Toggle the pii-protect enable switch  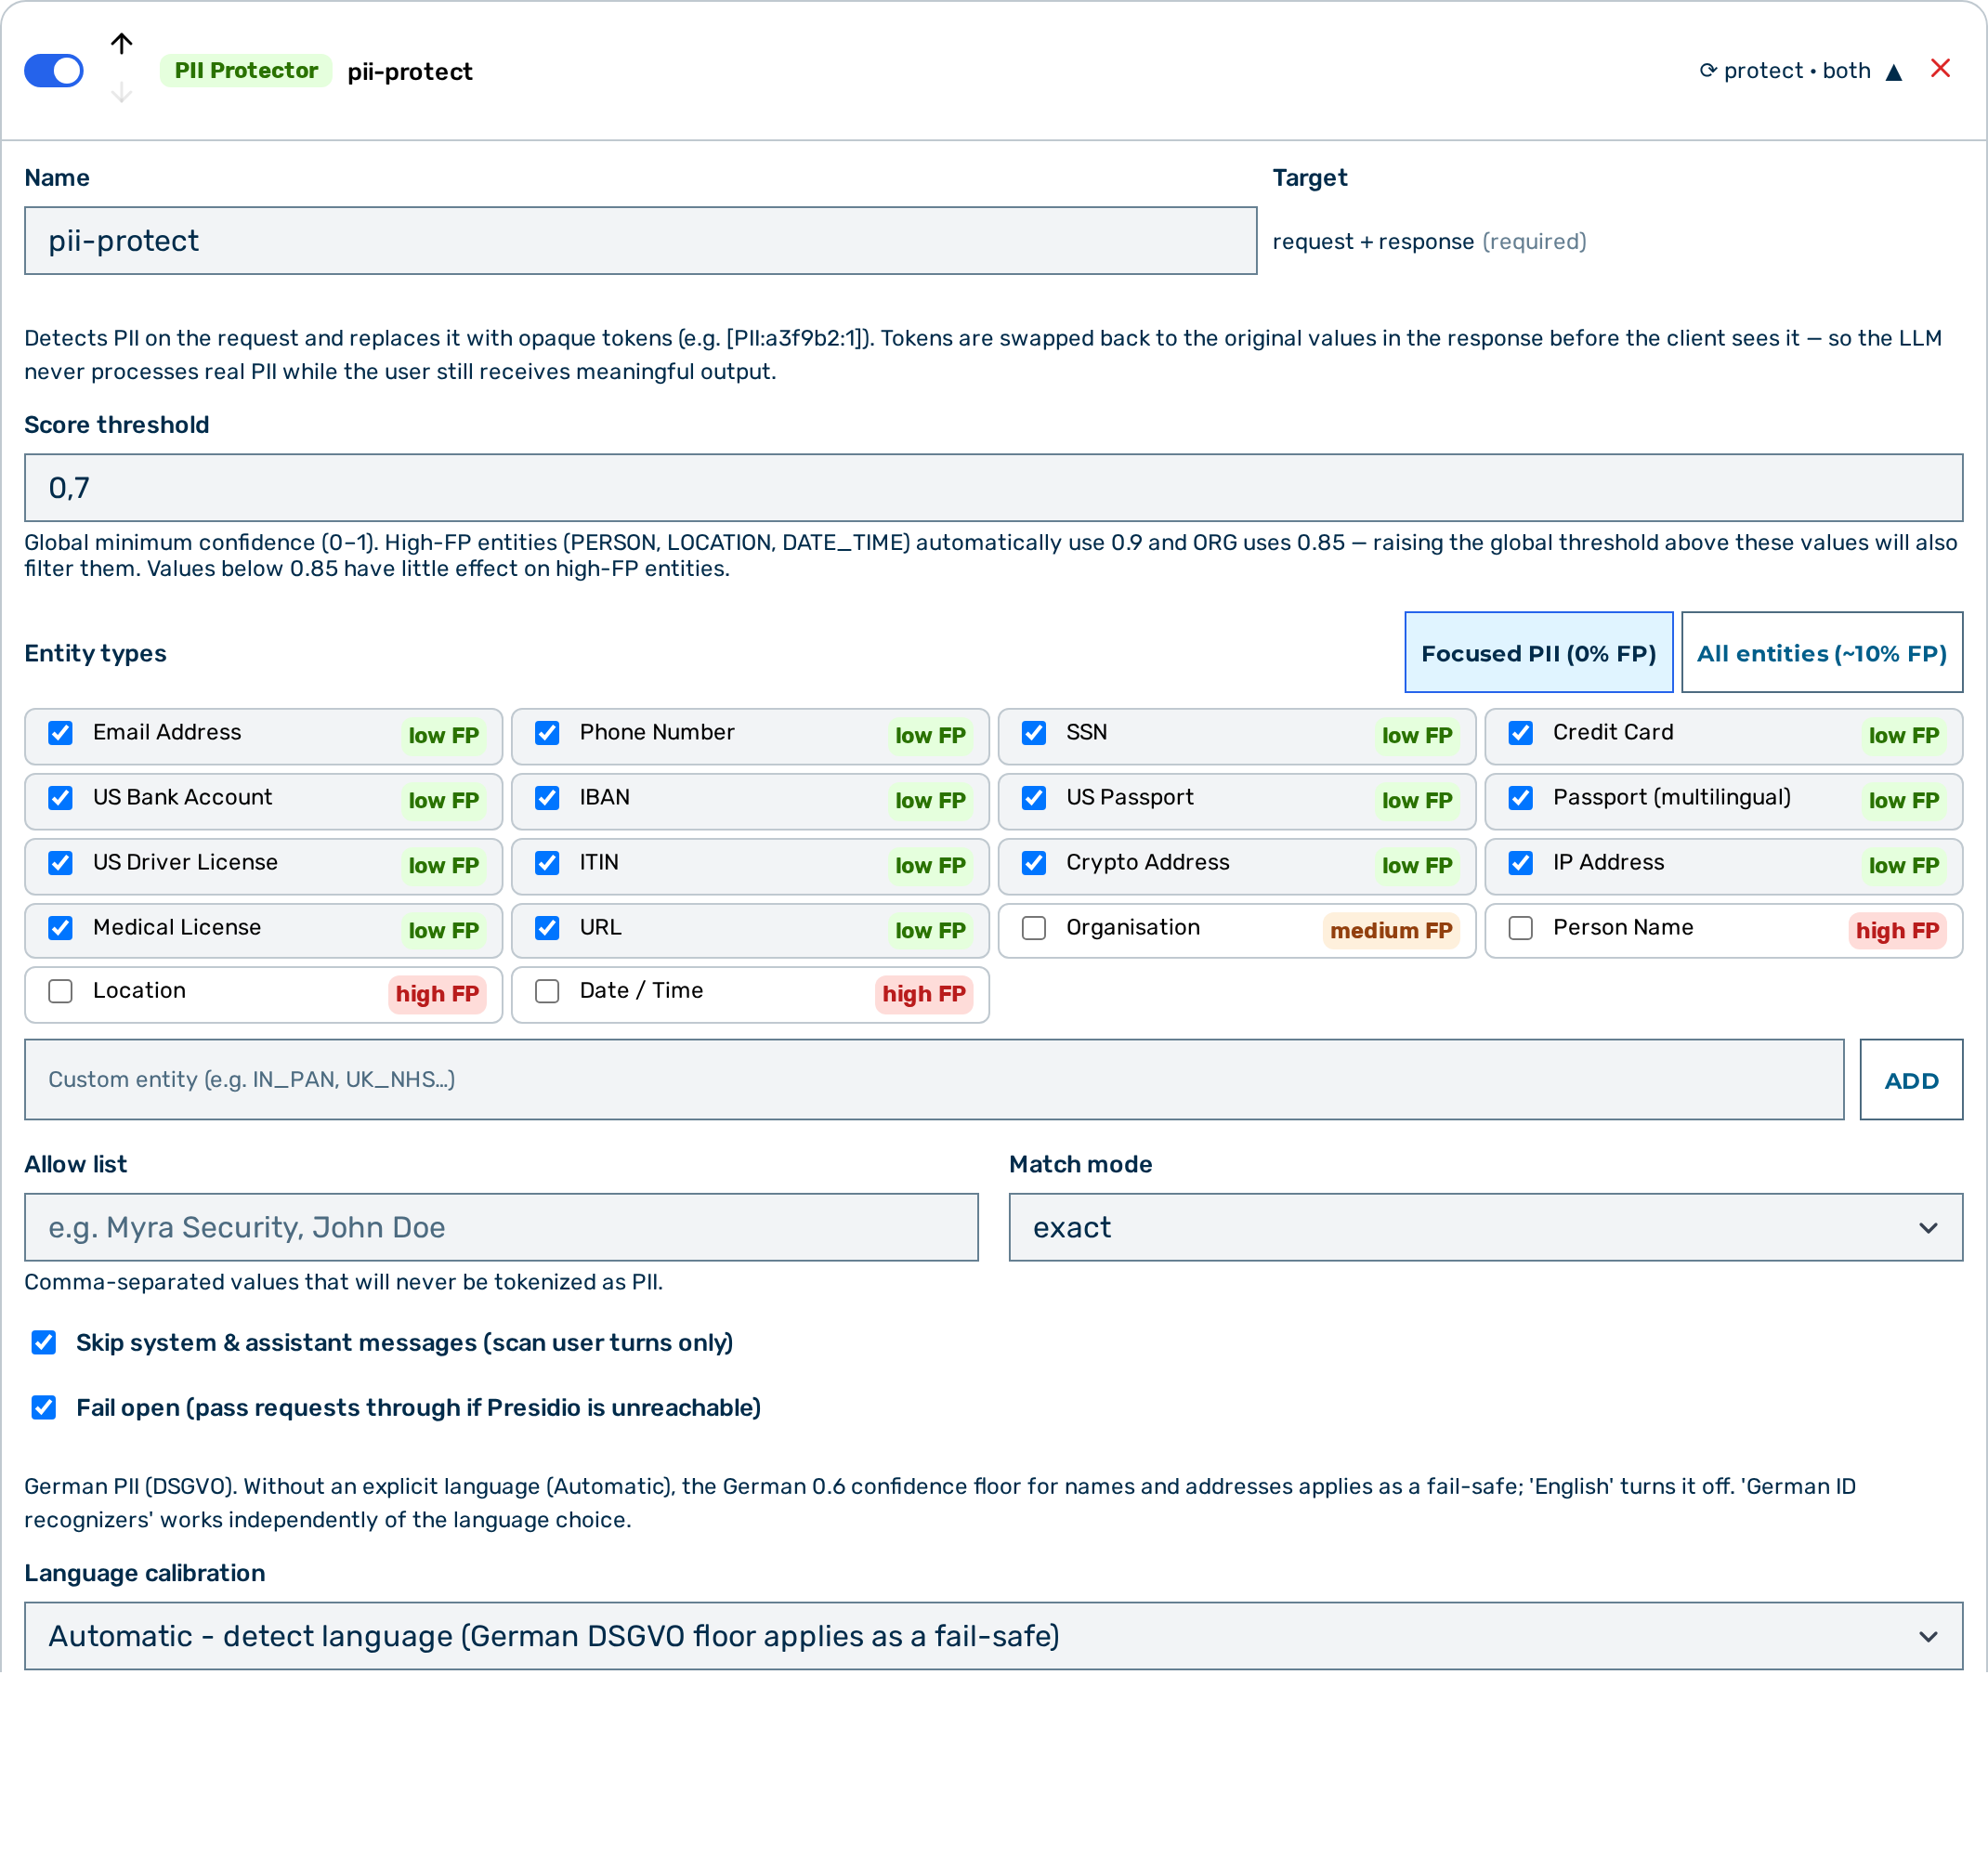point(54,71)
